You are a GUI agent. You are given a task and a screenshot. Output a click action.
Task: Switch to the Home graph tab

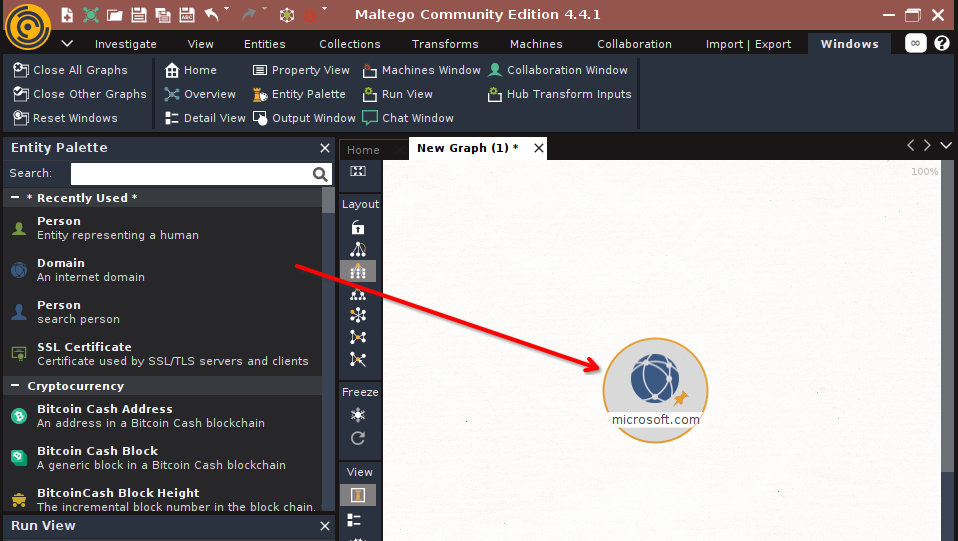pyautogui.click(x=363, y=150)
